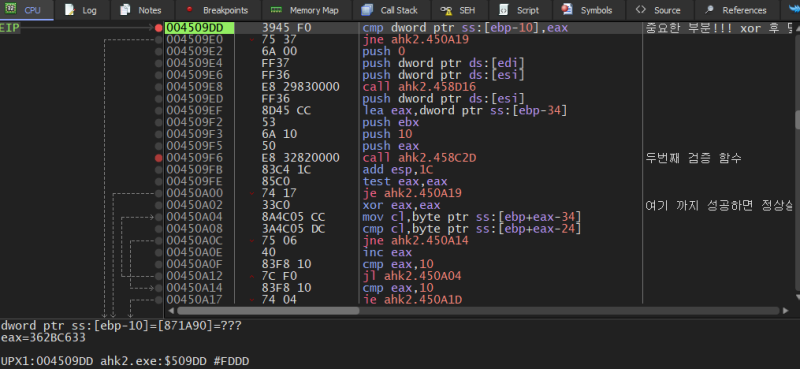The height and width of the screenshot is (369, 800).
Task: Select the call ahk2.458D16 instruction
Action: point(419,87)
